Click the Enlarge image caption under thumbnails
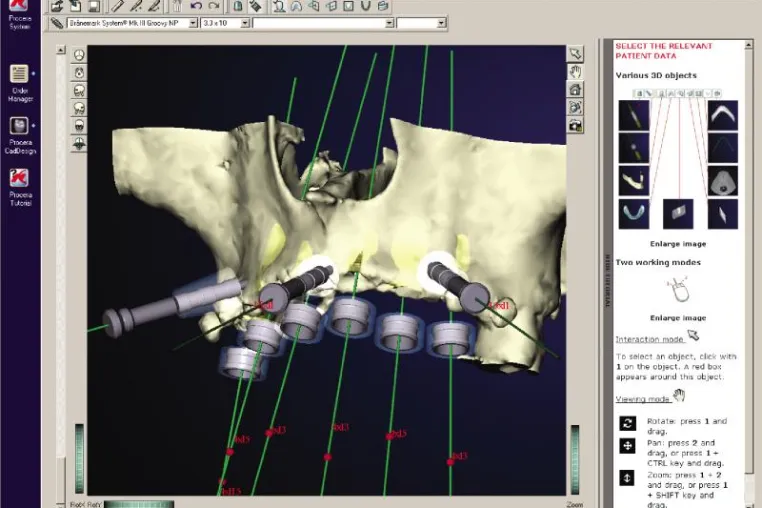Image resolution: width=762 pixels, height=508 pixels. pos(678,244)
